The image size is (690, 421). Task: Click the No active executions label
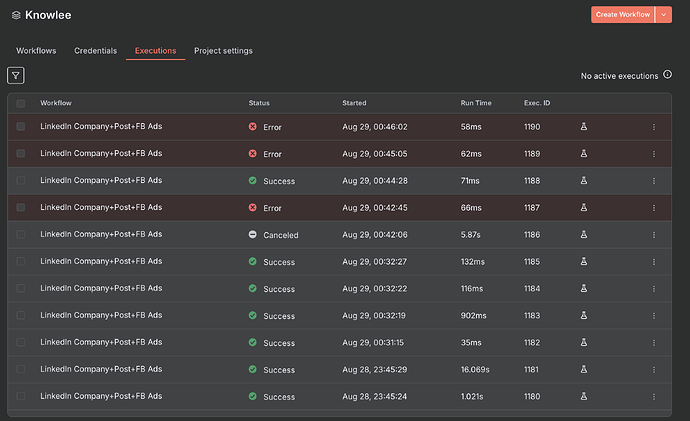pyautogui.click(x=619, y=76)
